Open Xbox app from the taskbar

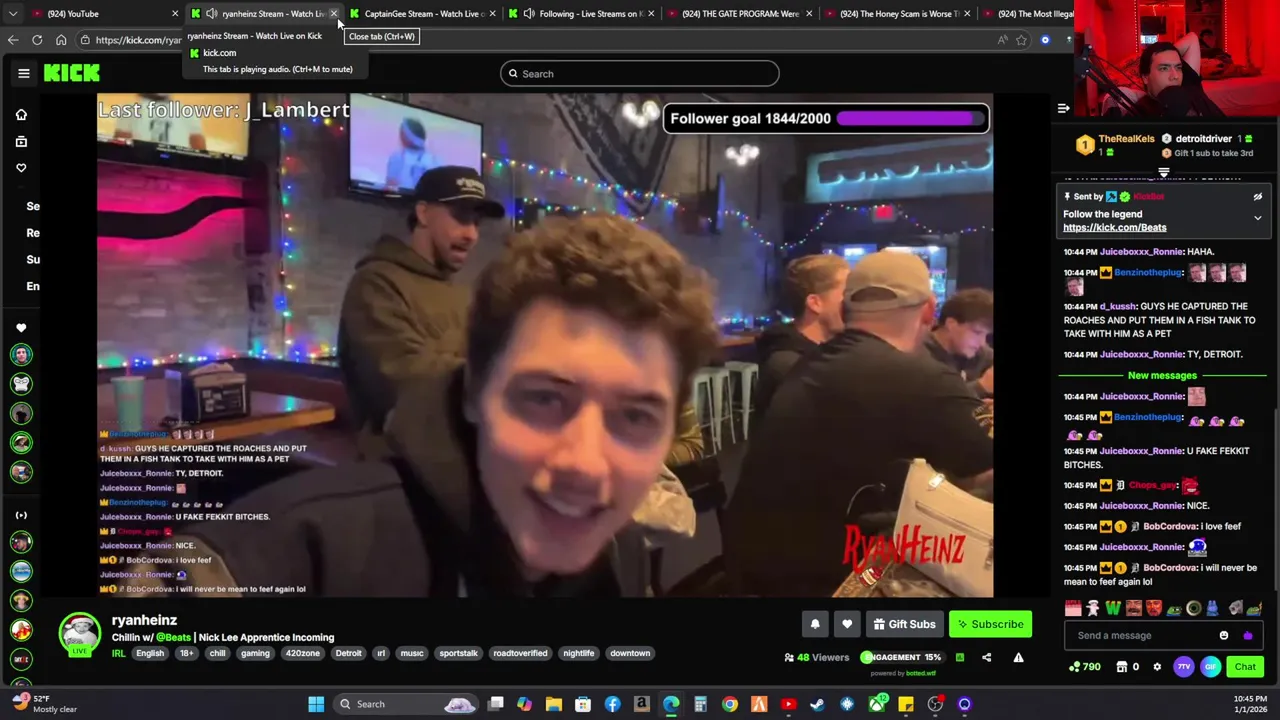pyautogui.click(x=877, y=704)
